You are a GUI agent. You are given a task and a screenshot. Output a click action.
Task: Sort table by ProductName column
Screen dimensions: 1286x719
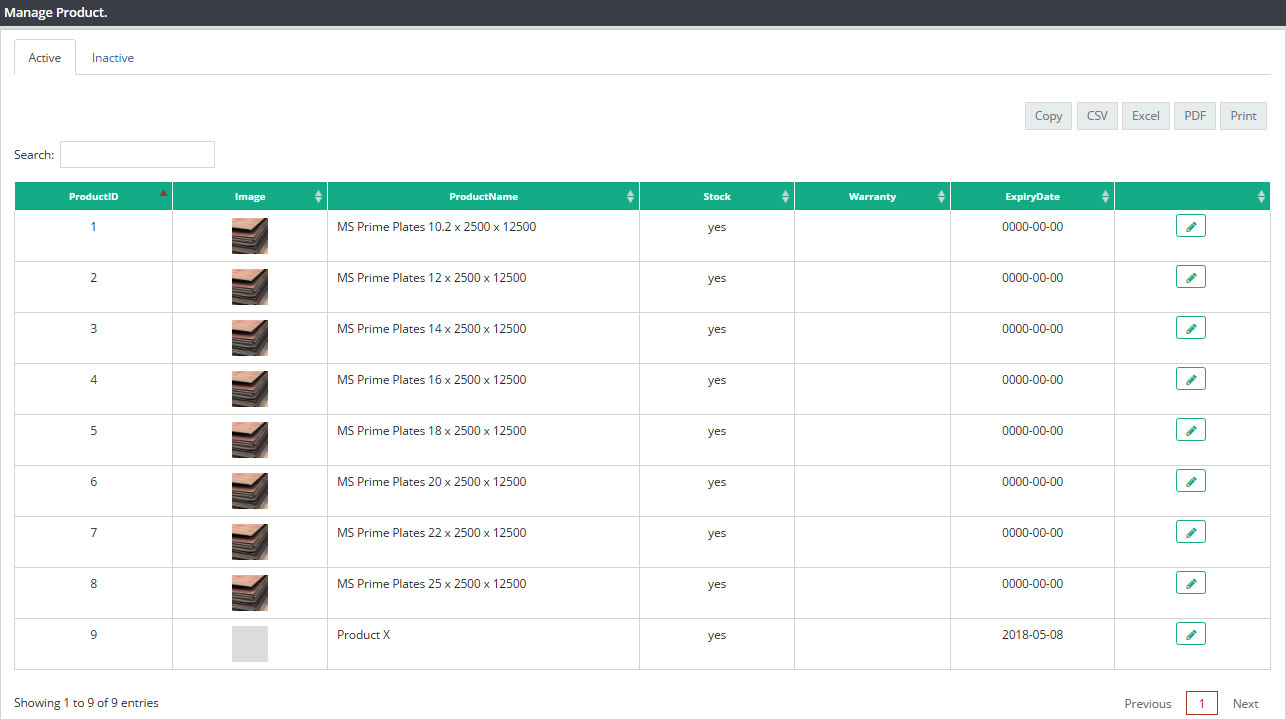coord(483,196)
